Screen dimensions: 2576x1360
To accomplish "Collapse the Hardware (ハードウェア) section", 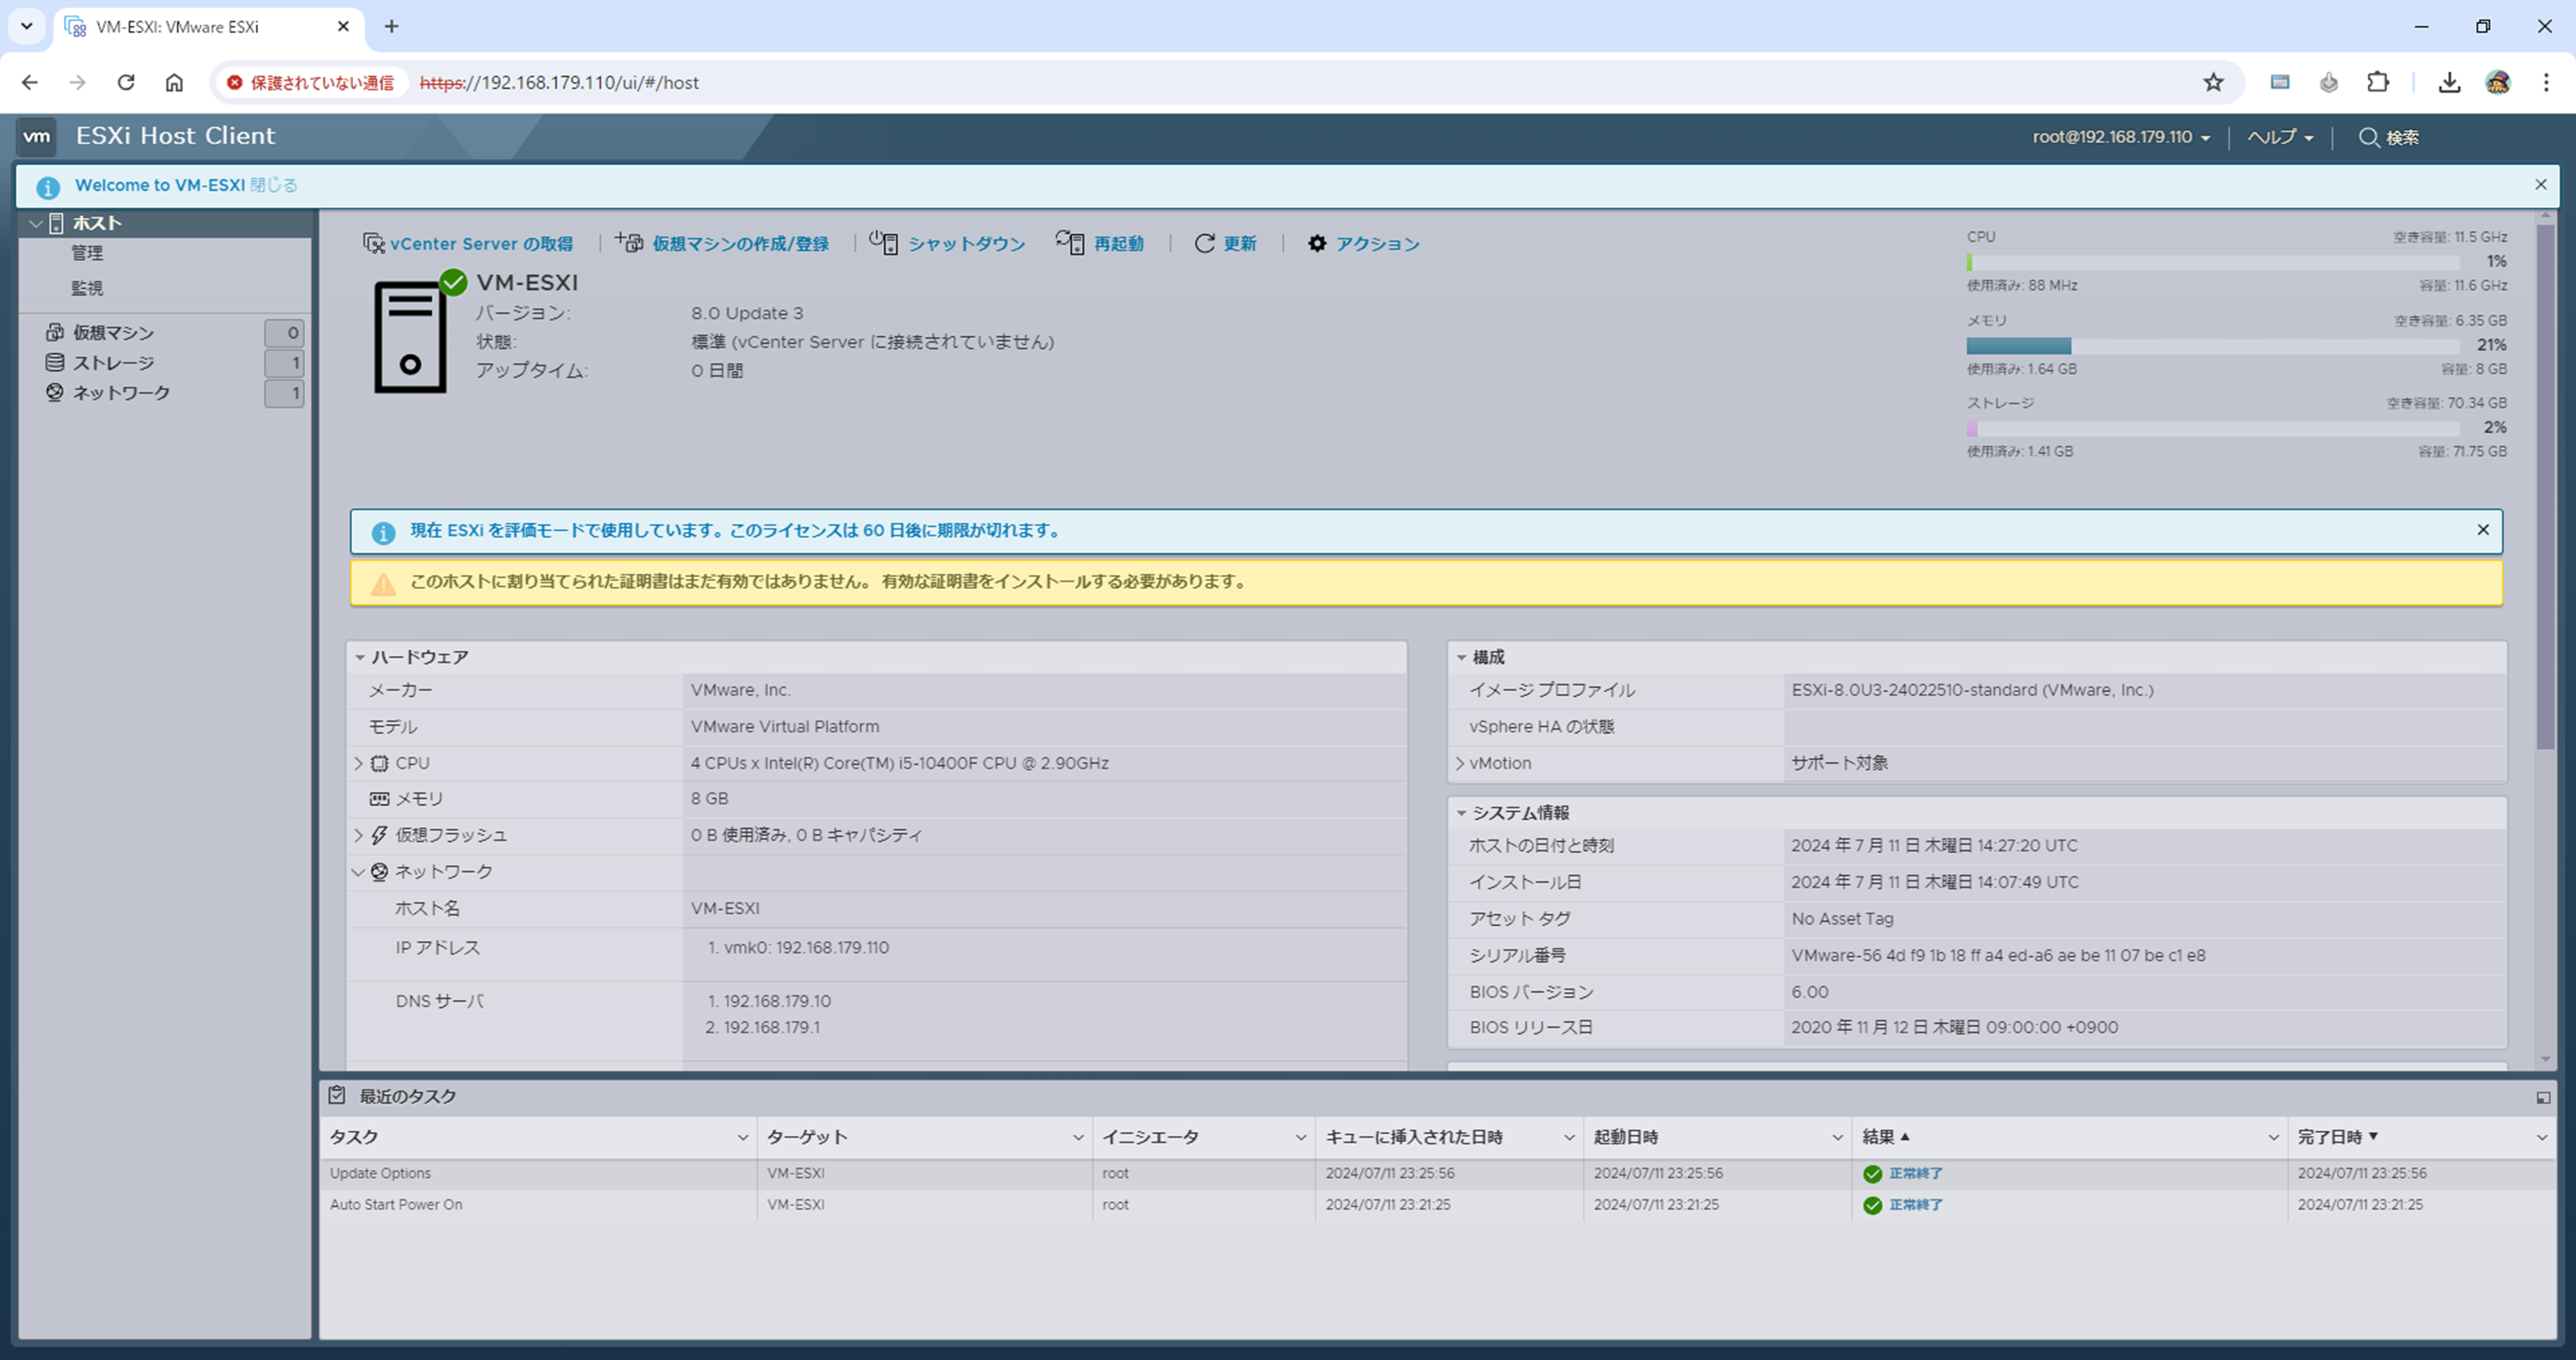I will pyautogui.click(x=360, y=657).
